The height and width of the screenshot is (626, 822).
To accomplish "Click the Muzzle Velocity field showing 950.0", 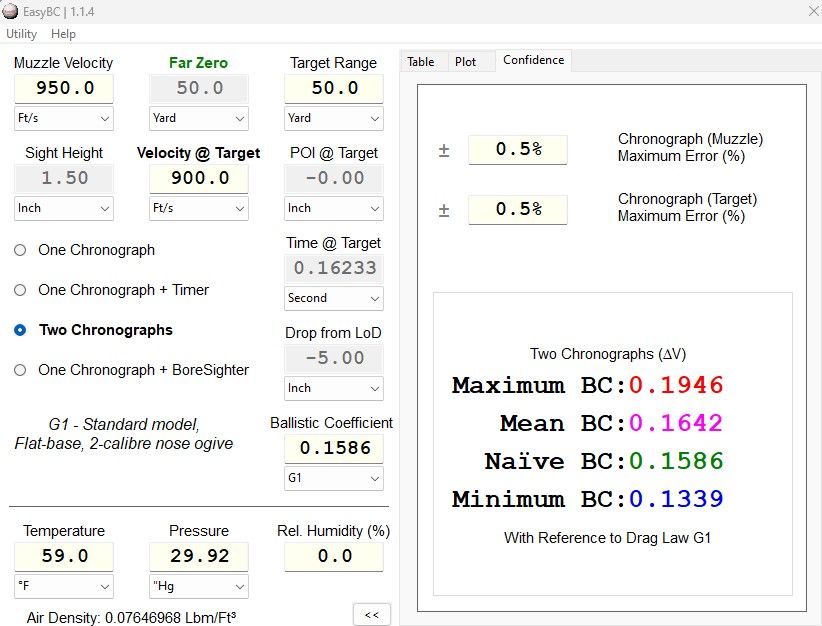I will tap(63, 88).
